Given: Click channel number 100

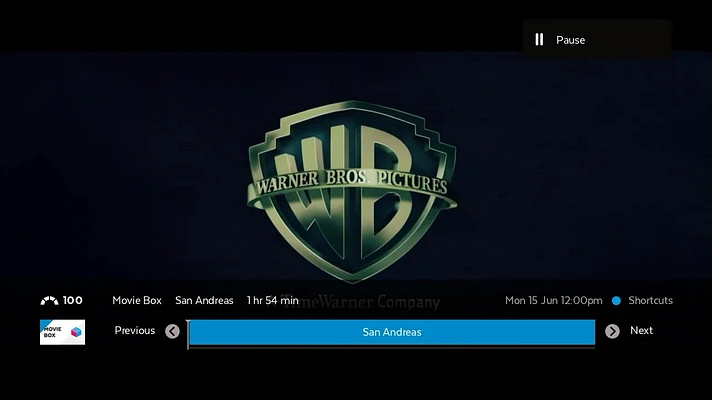Looking at the screenshot, I should coord(73,300).
